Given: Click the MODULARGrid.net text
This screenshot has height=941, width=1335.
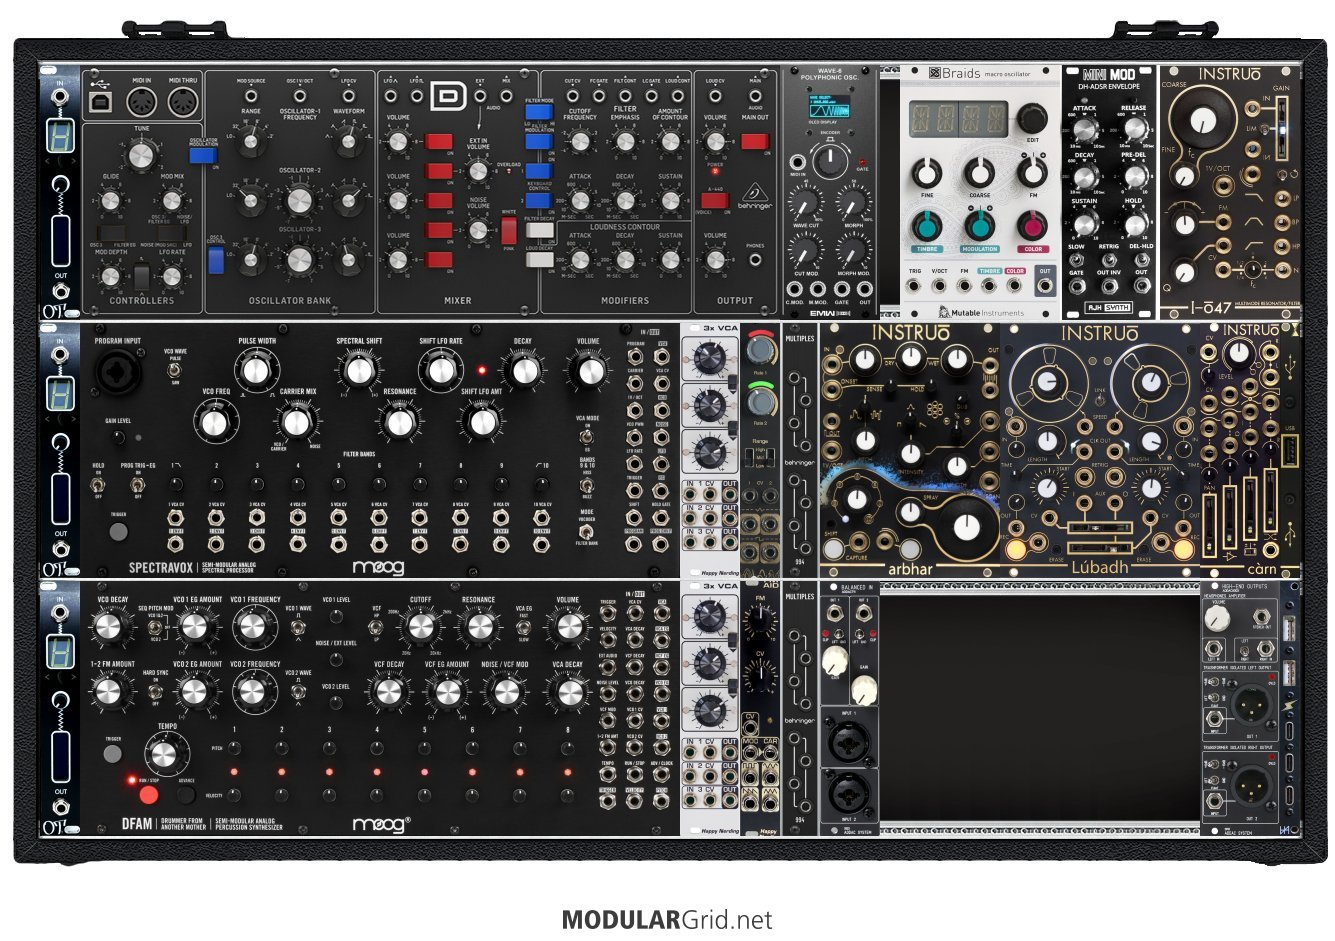Looking at the screenshot, I should [x=667, y=919].
